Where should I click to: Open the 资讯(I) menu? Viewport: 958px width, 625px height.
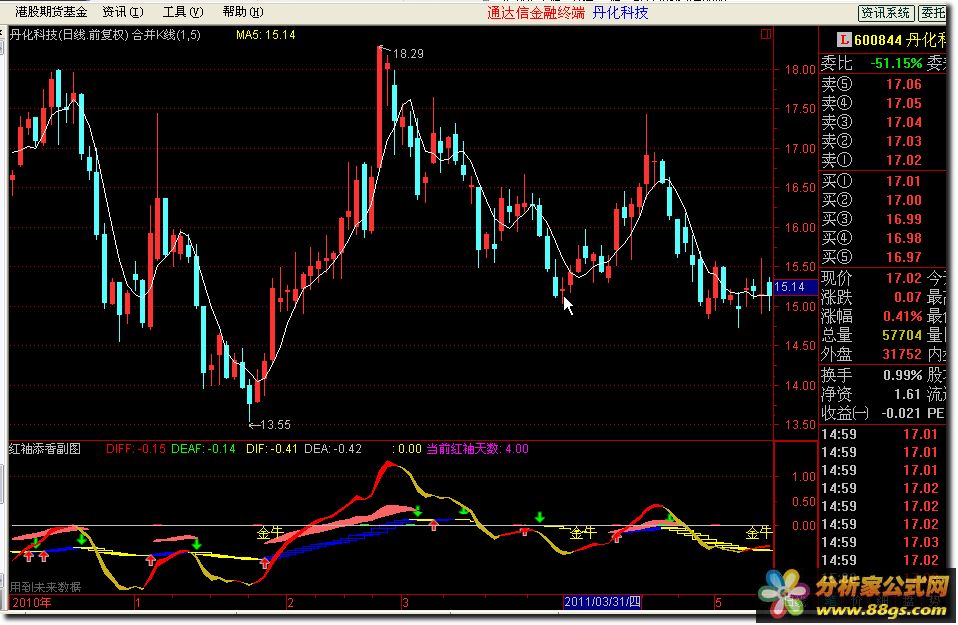point(123,12)
